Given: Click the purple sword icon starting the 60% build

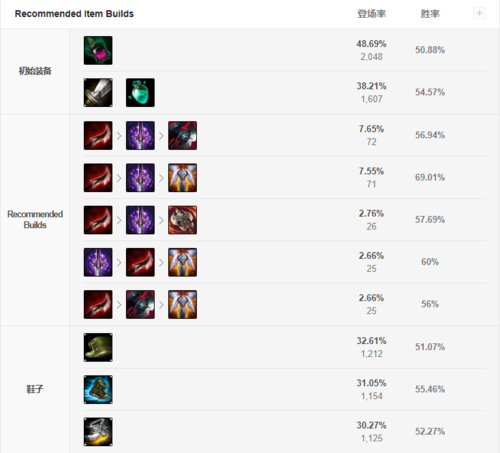Looking at the screenshot, I should click(98, 262).
